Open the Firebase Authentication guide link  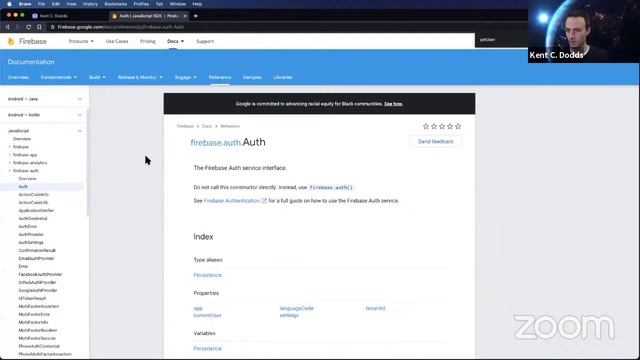pyautogui.click(x=232, y=201)
